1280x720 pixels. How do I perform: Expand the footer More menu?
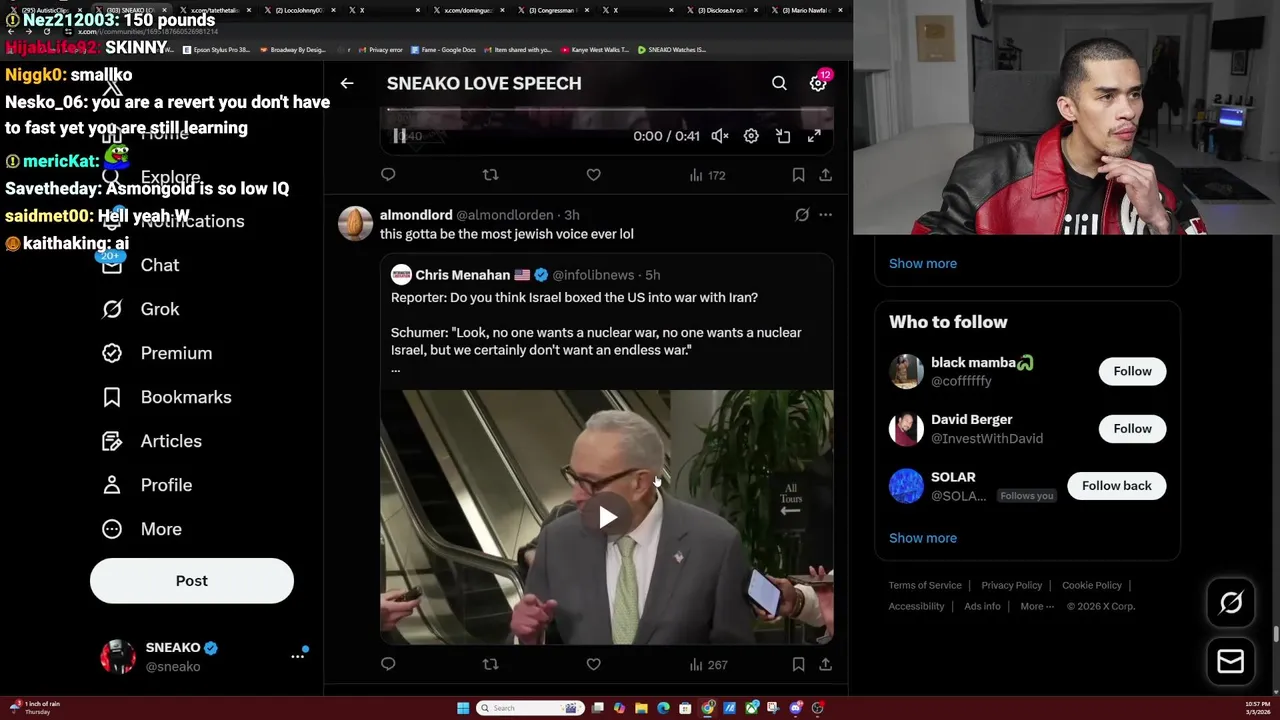[1037, 606]
